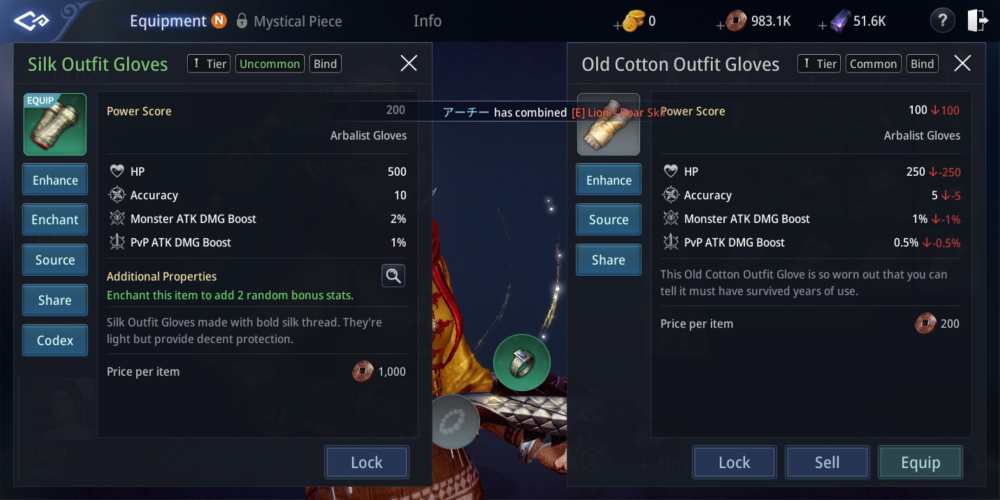Image resolution: width=1000 pixels, height=500 pixels.
Task: Open the Info tab
Action: (427, 21)
